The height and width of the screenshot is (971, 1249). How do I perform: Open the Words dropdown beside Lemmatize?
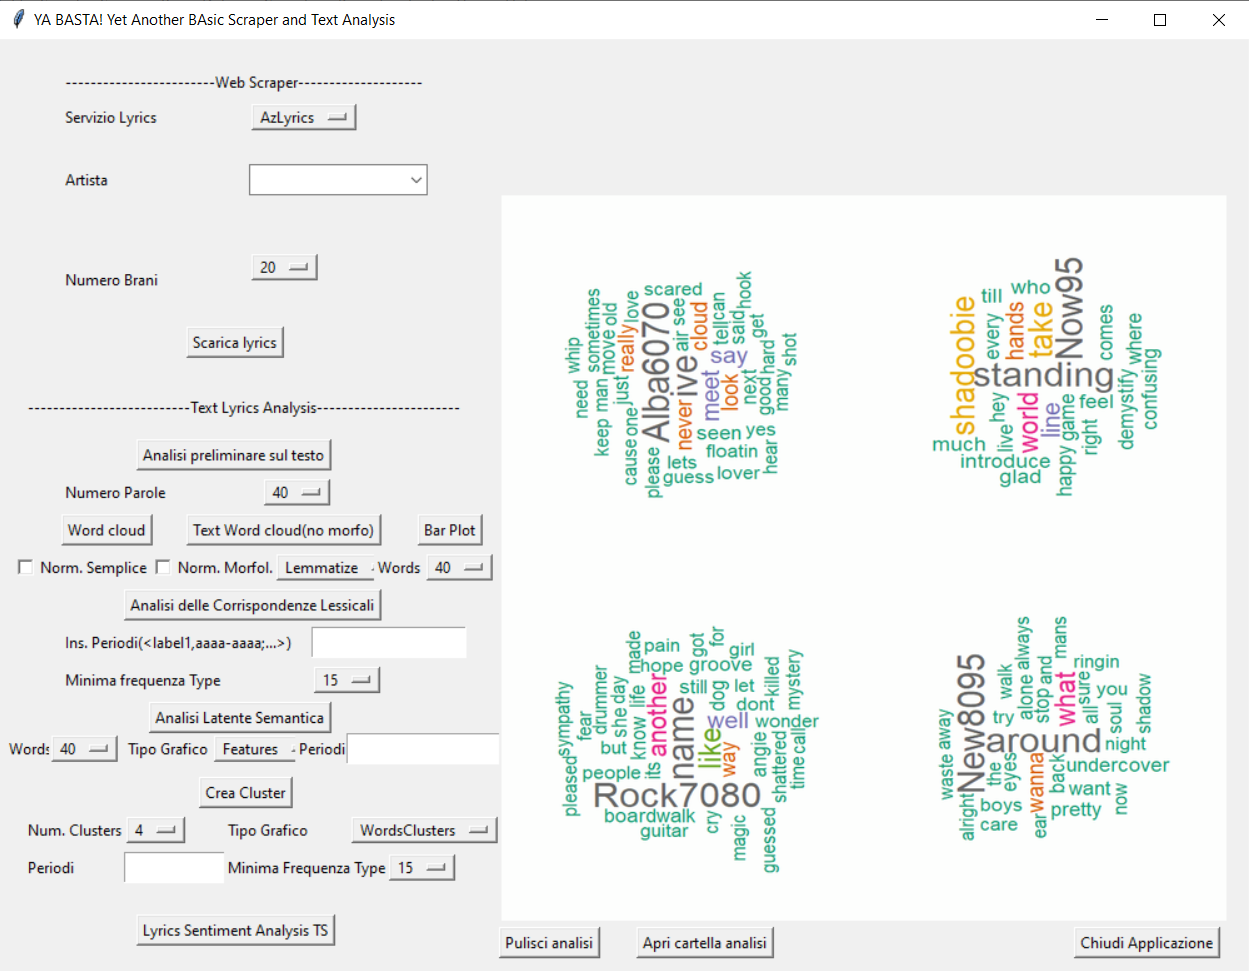click(x=459, y=567)
